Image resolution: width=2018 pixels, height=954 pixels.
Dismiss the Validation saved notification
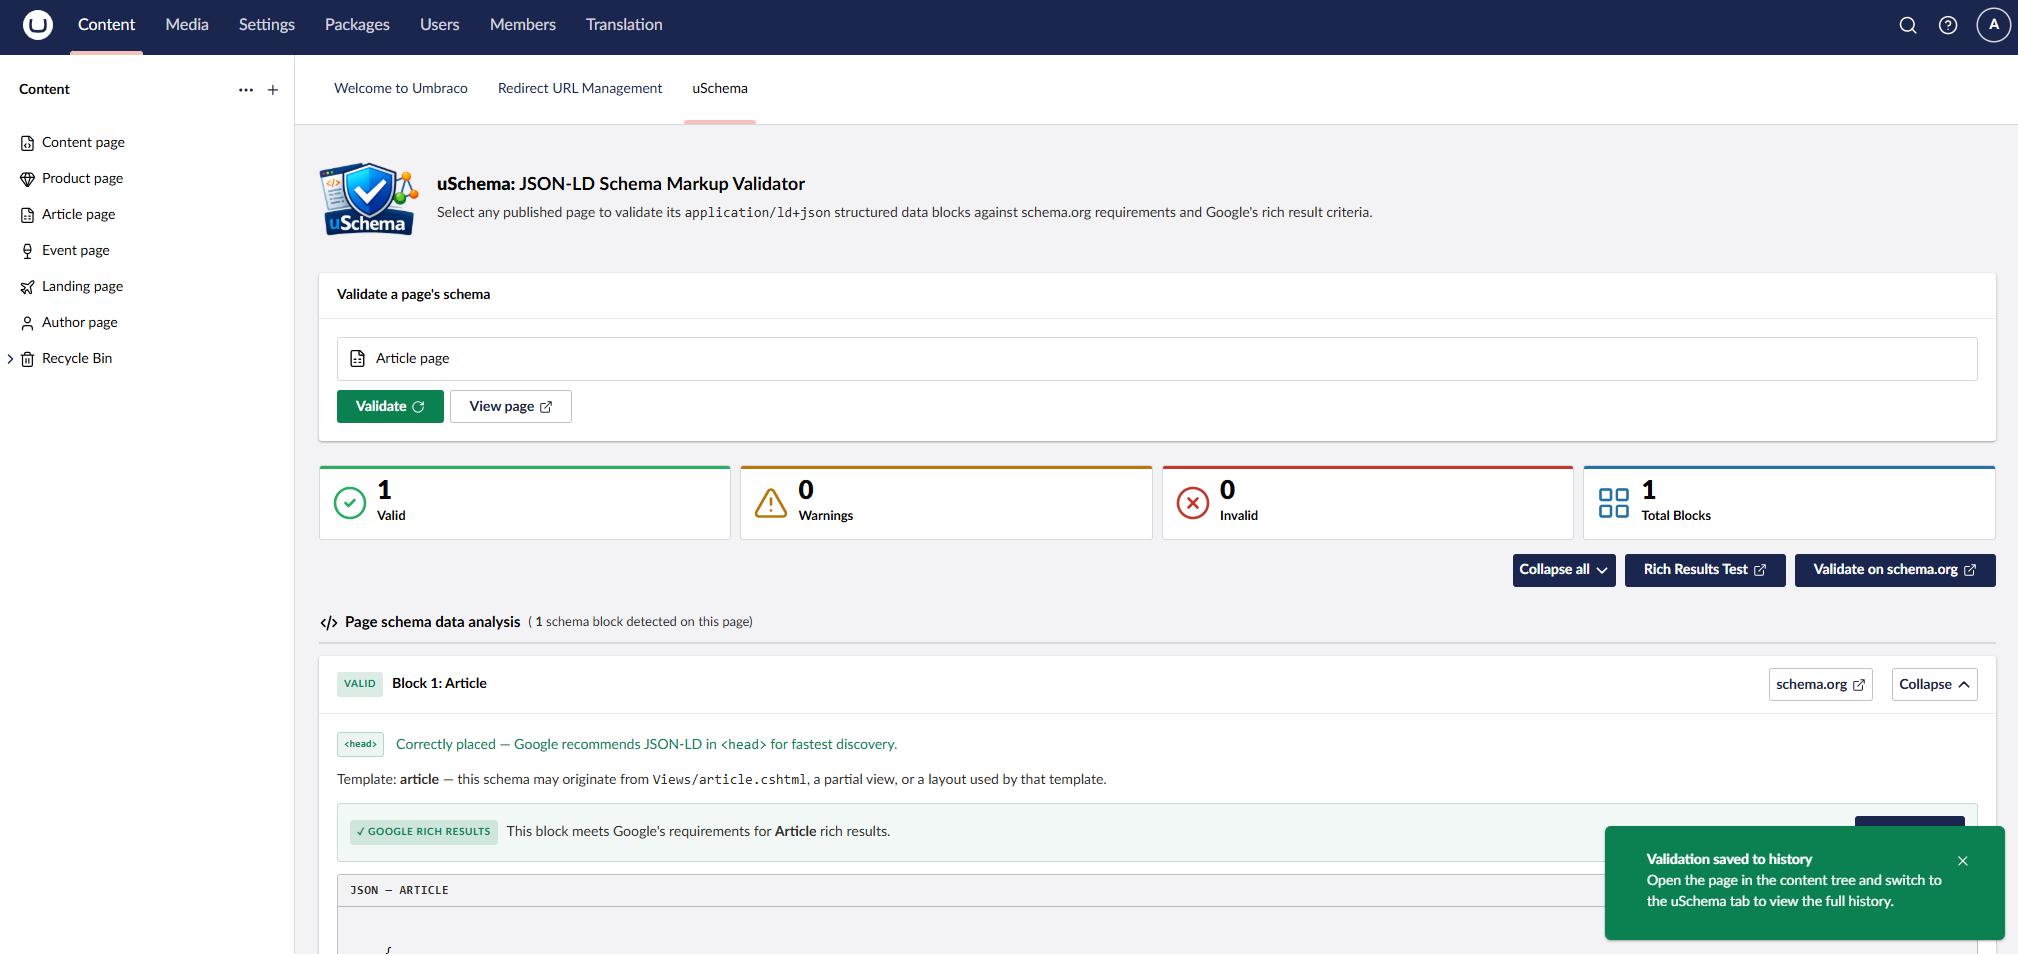1962,861
